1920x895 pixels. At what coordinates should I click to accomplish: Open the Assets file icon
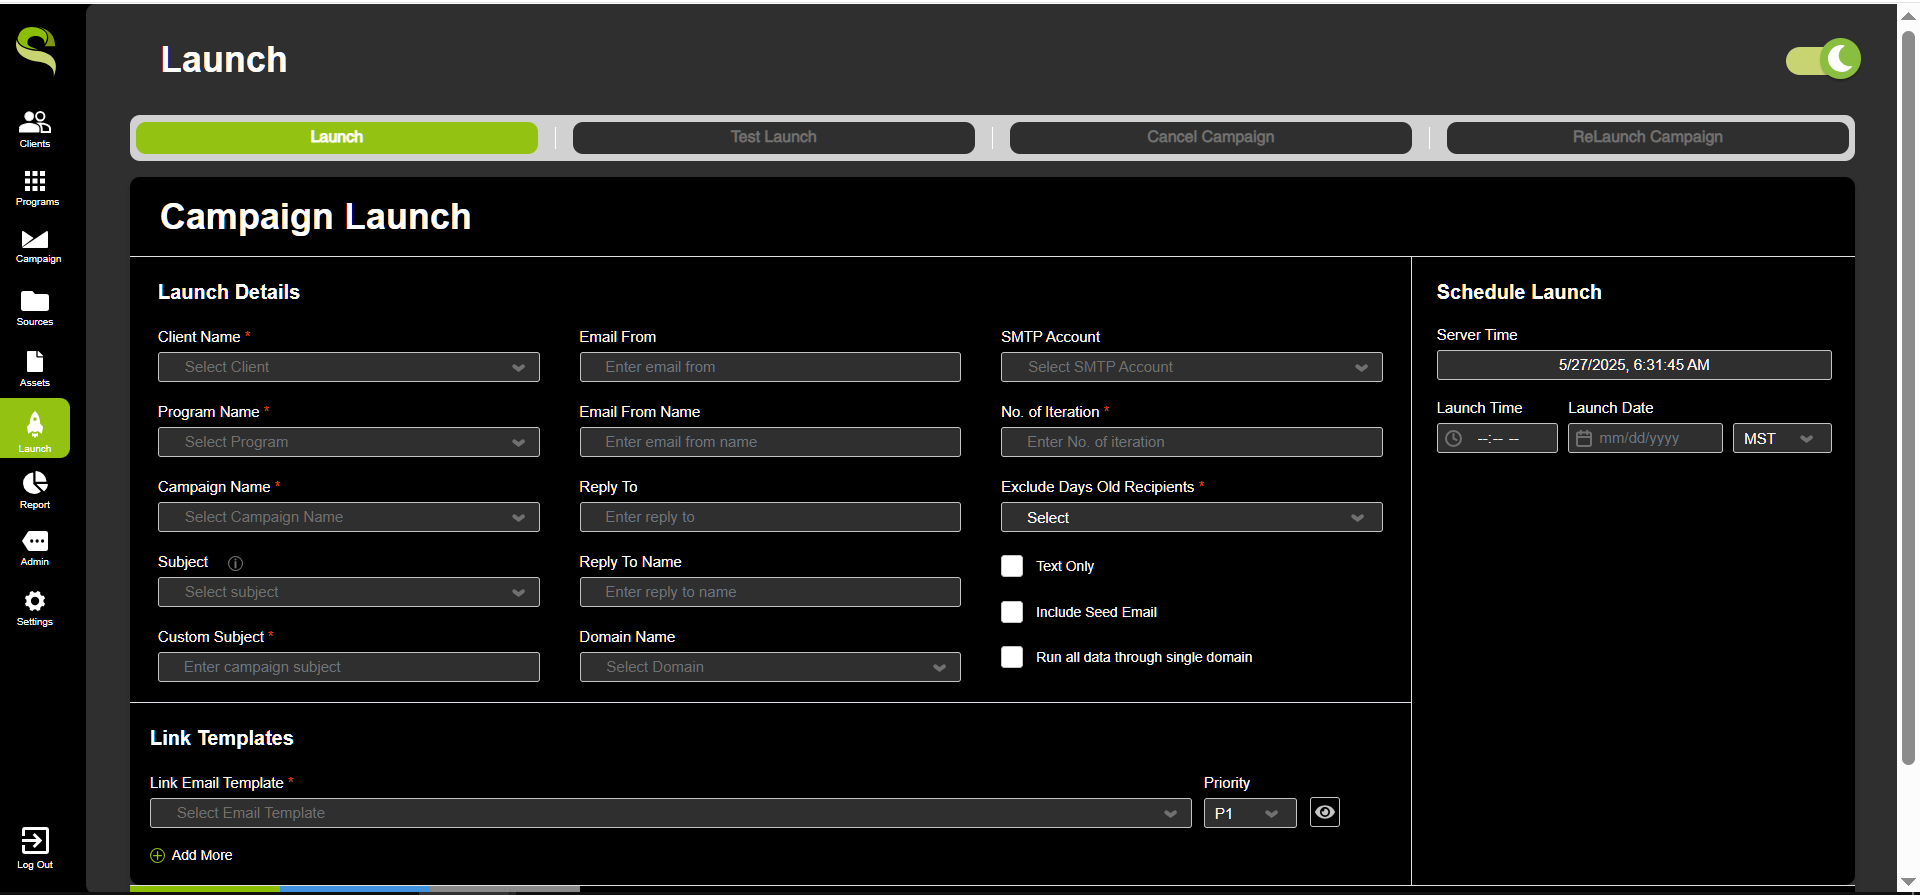coord(35,367)
